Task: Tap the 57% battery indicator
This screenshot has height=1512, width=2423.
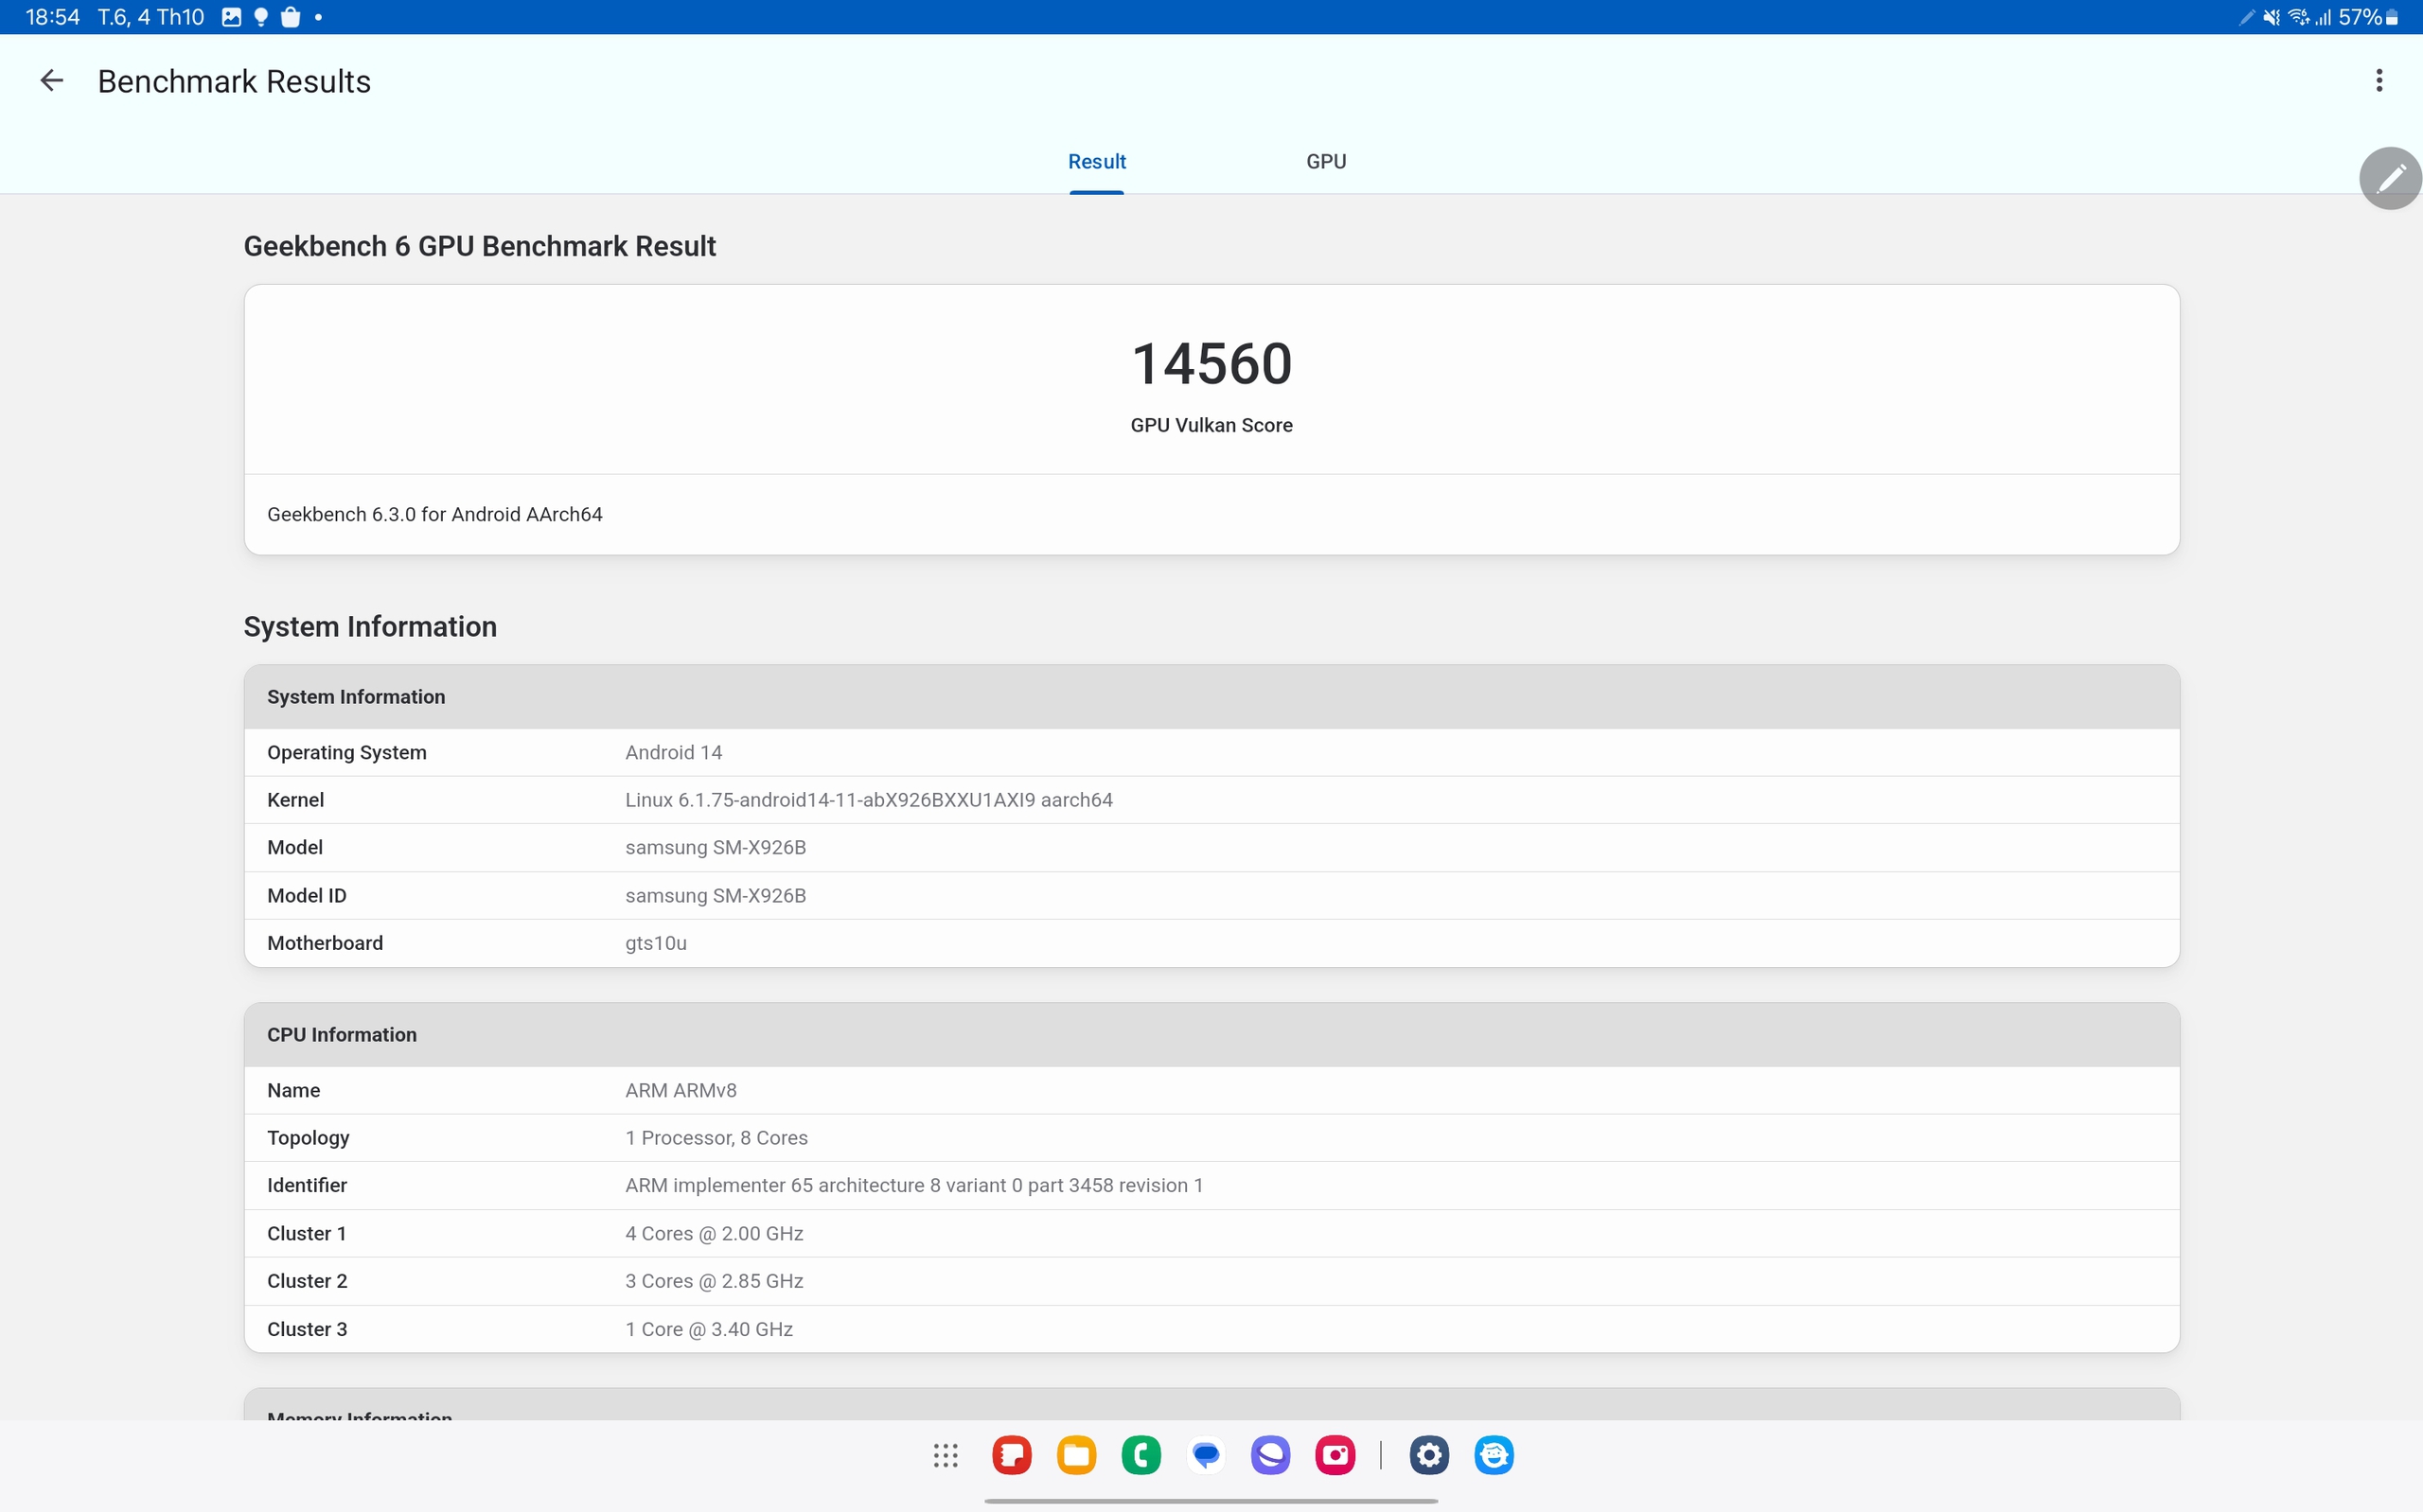Action: pos(2368,17)
